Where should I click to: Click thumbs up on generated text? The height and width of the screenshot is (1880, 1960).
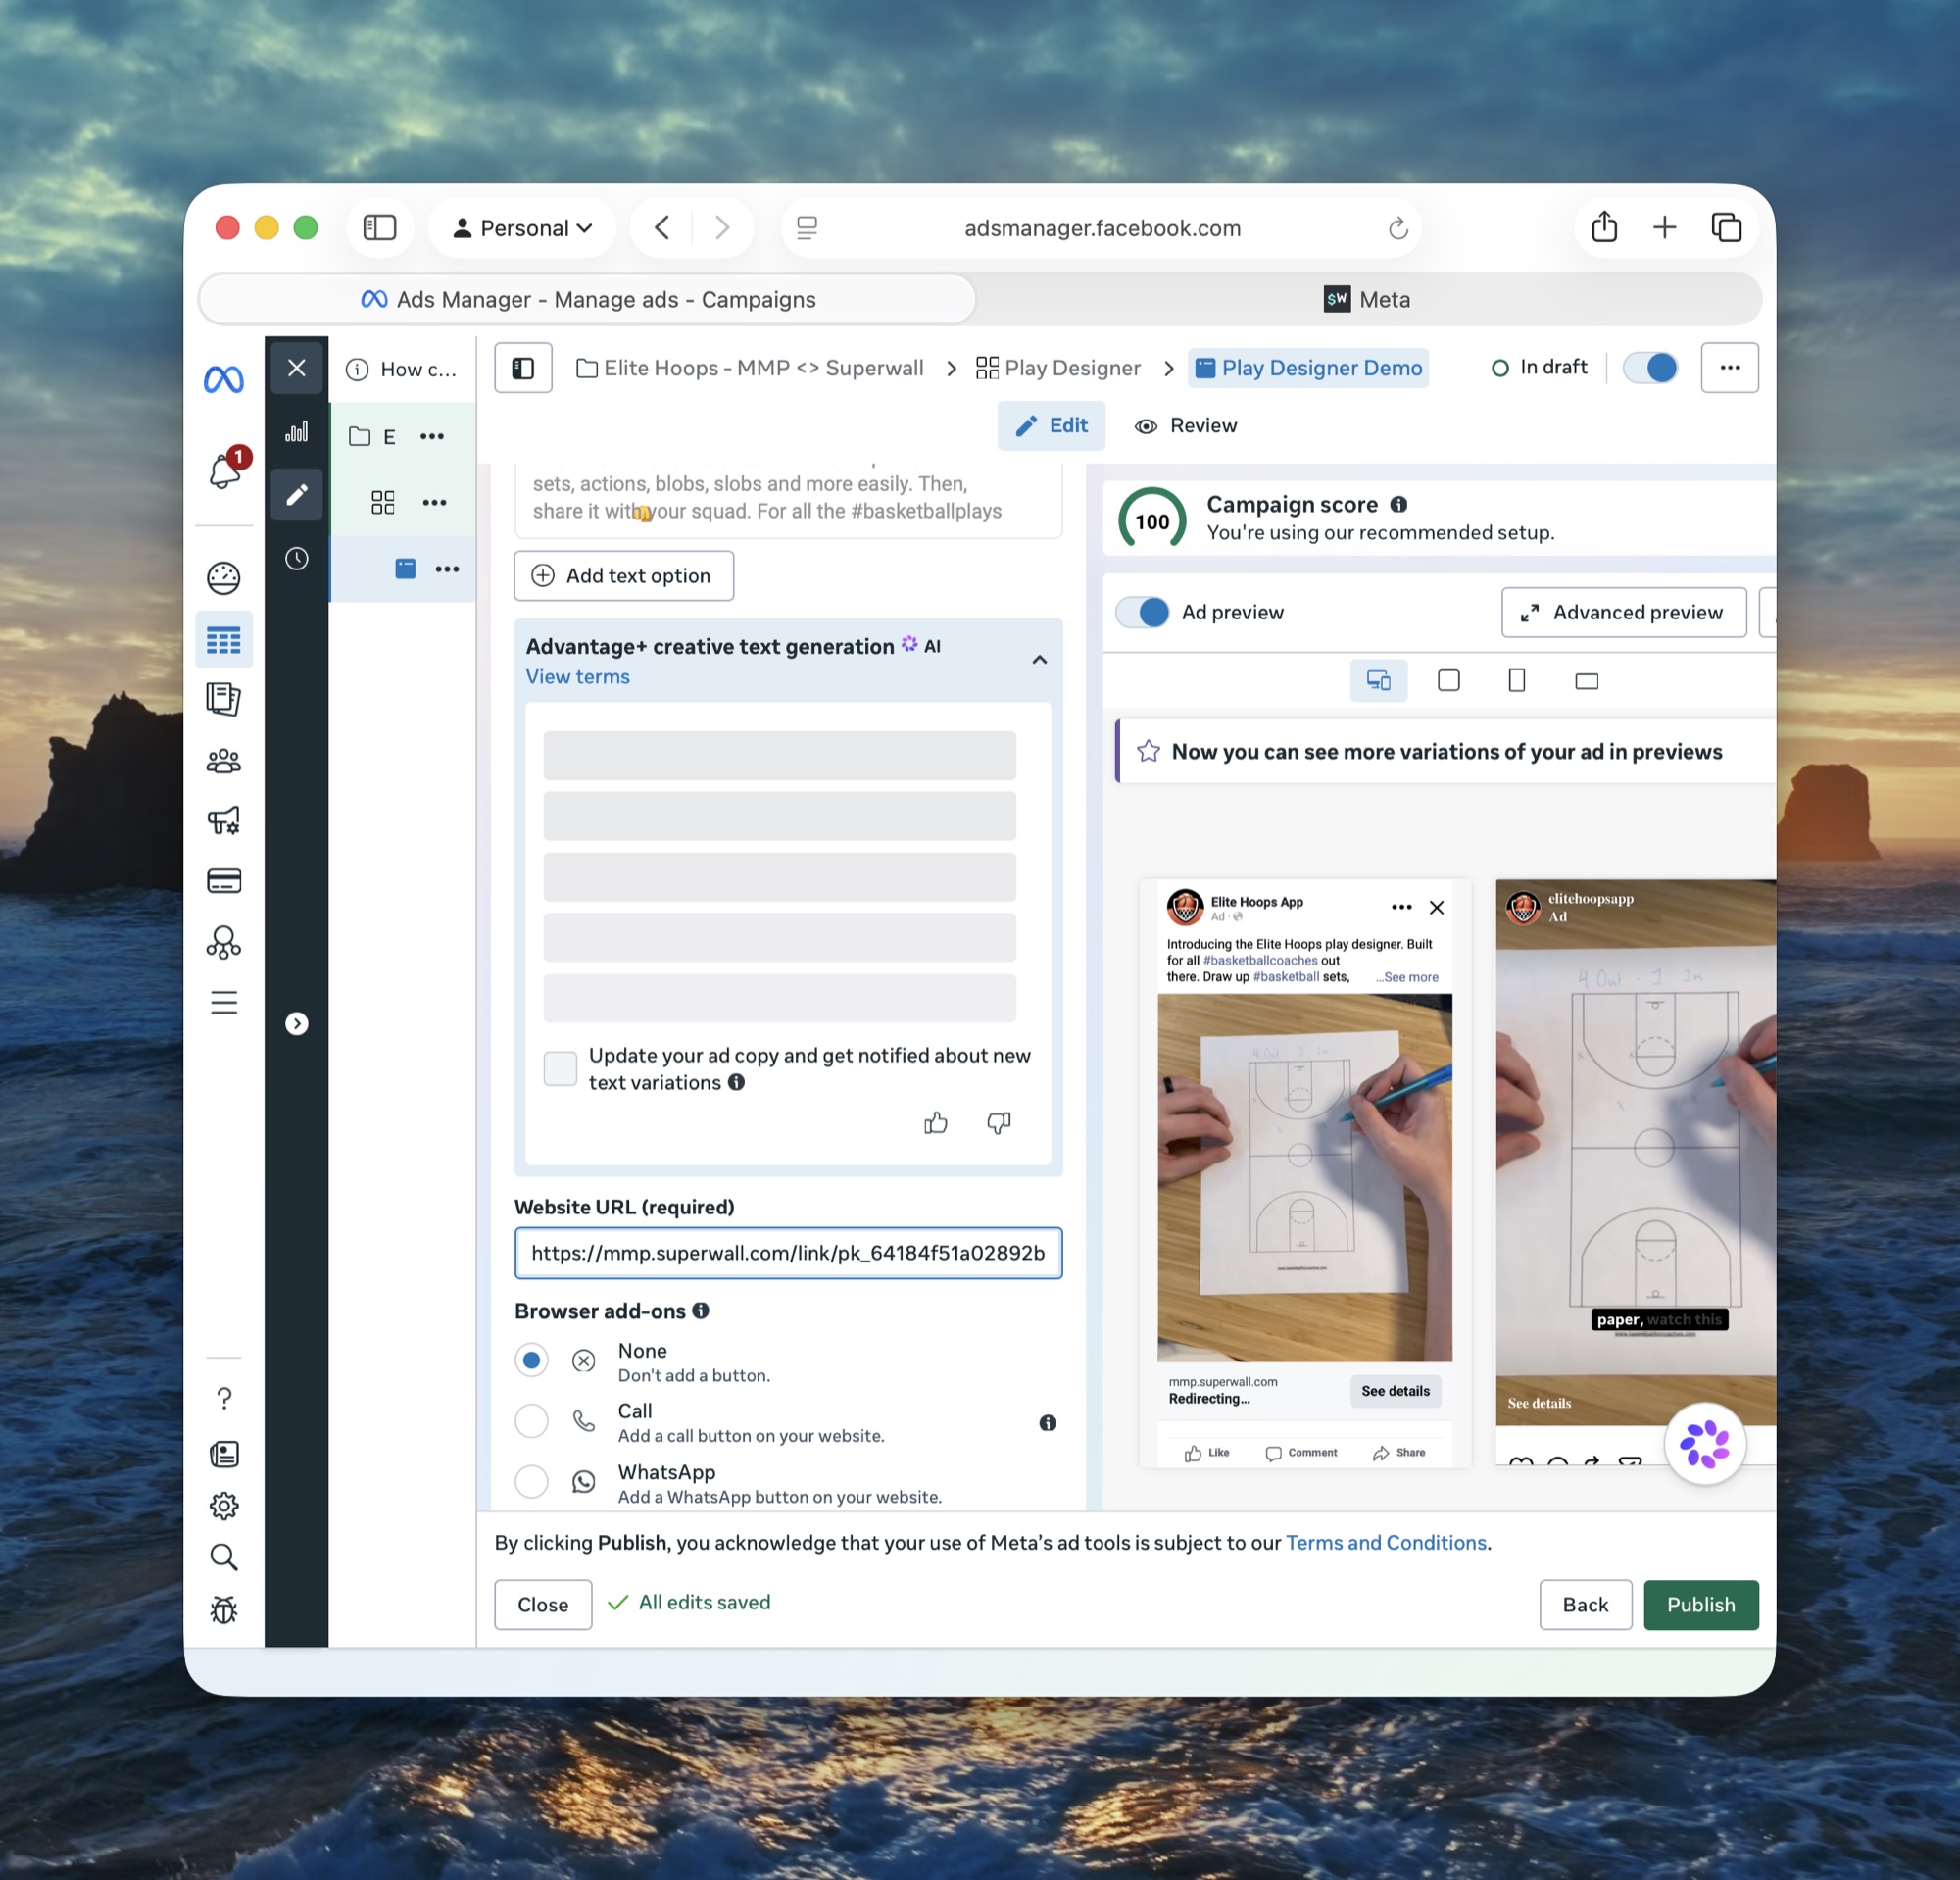[x=936, y=1123]
